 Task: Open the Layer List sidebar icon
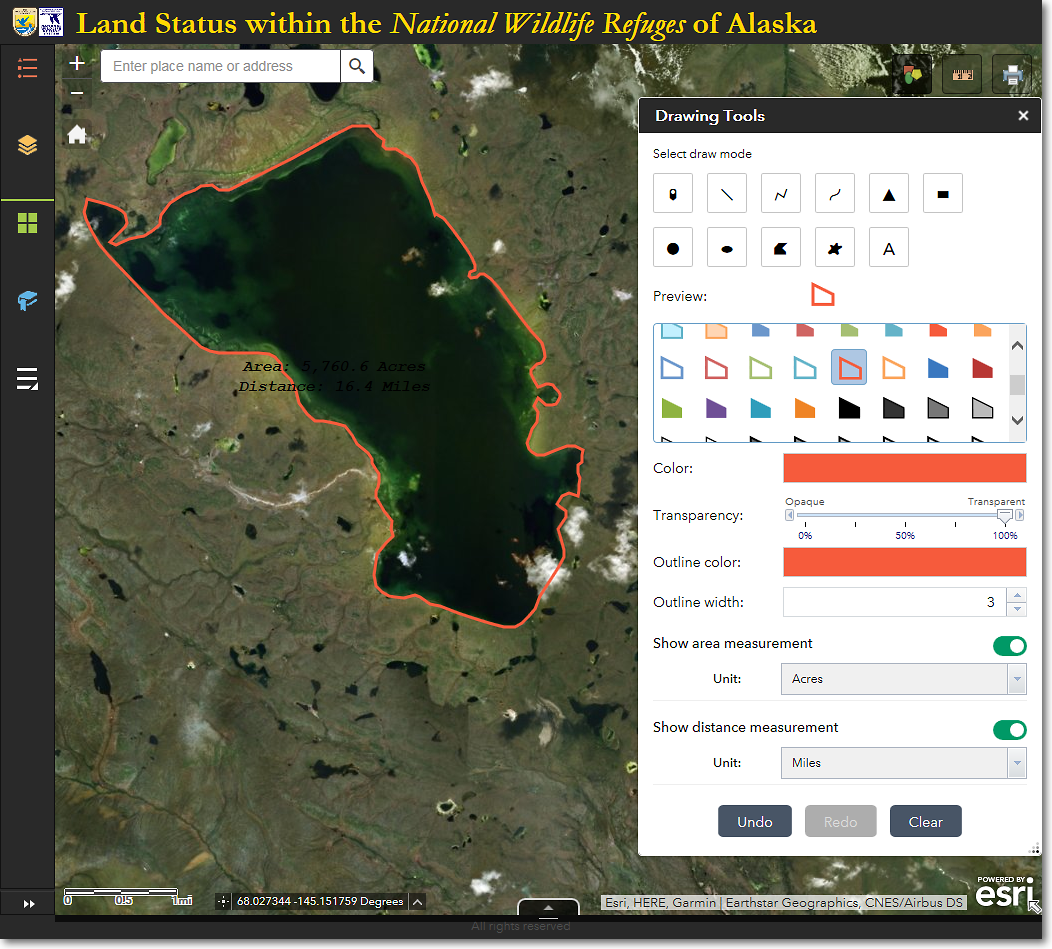tap(27, 146)
